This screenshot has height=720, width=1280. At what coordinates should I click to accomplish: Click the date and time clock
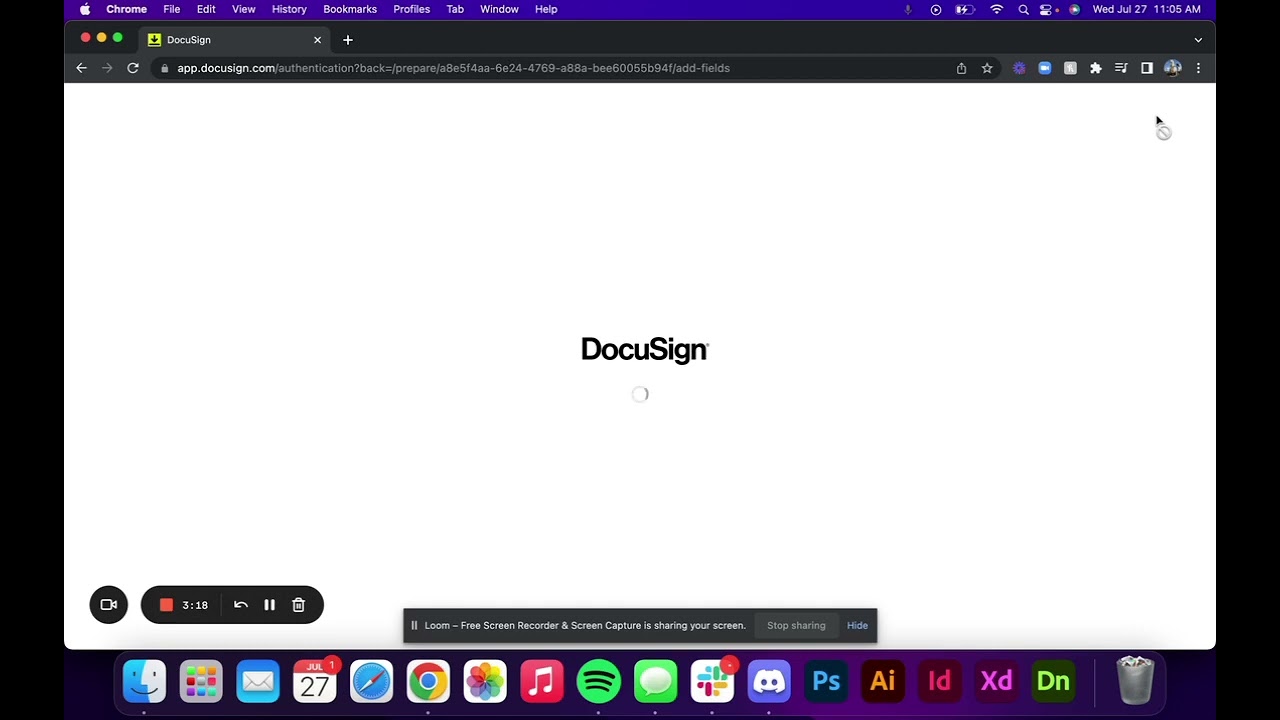[1147, 9]
